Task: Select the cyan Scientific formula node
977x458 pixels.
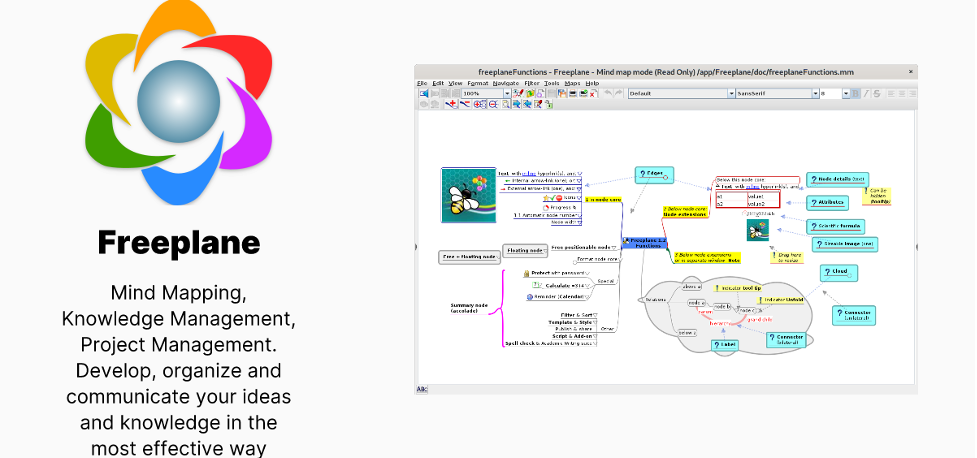Action: point(836,226)
